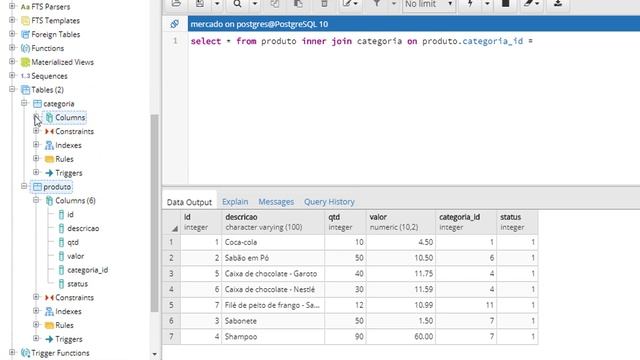The height and width of the screenshot is (360, 640).
Task: Click the Filter funnel icon
Action: click(x=377, y=4)
